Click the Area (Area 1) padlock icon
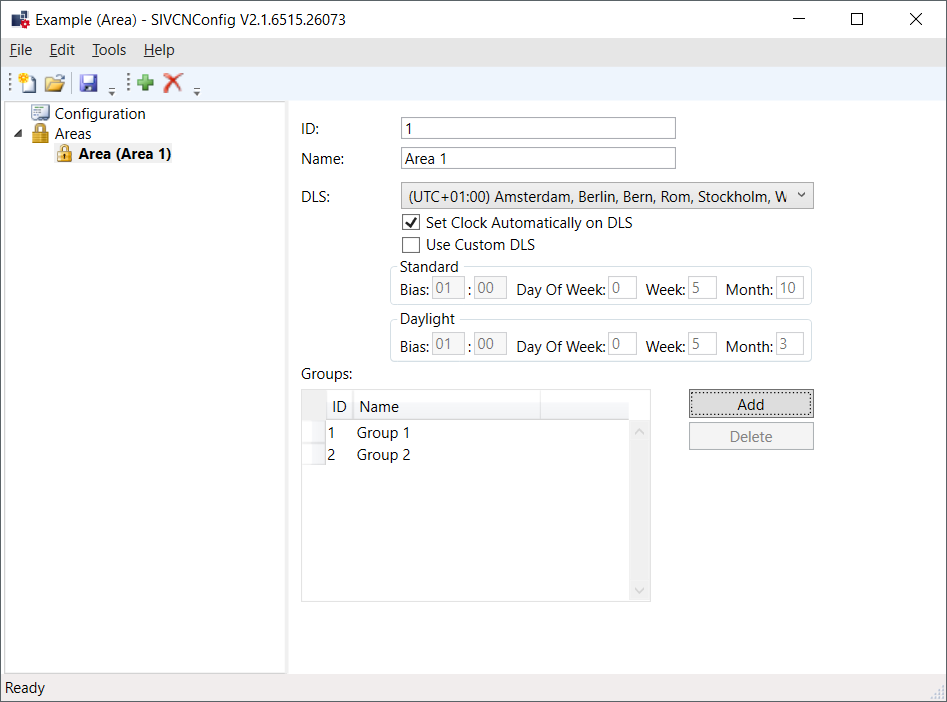The width and height of the screenshot is (947, 702). click(64, 154)
